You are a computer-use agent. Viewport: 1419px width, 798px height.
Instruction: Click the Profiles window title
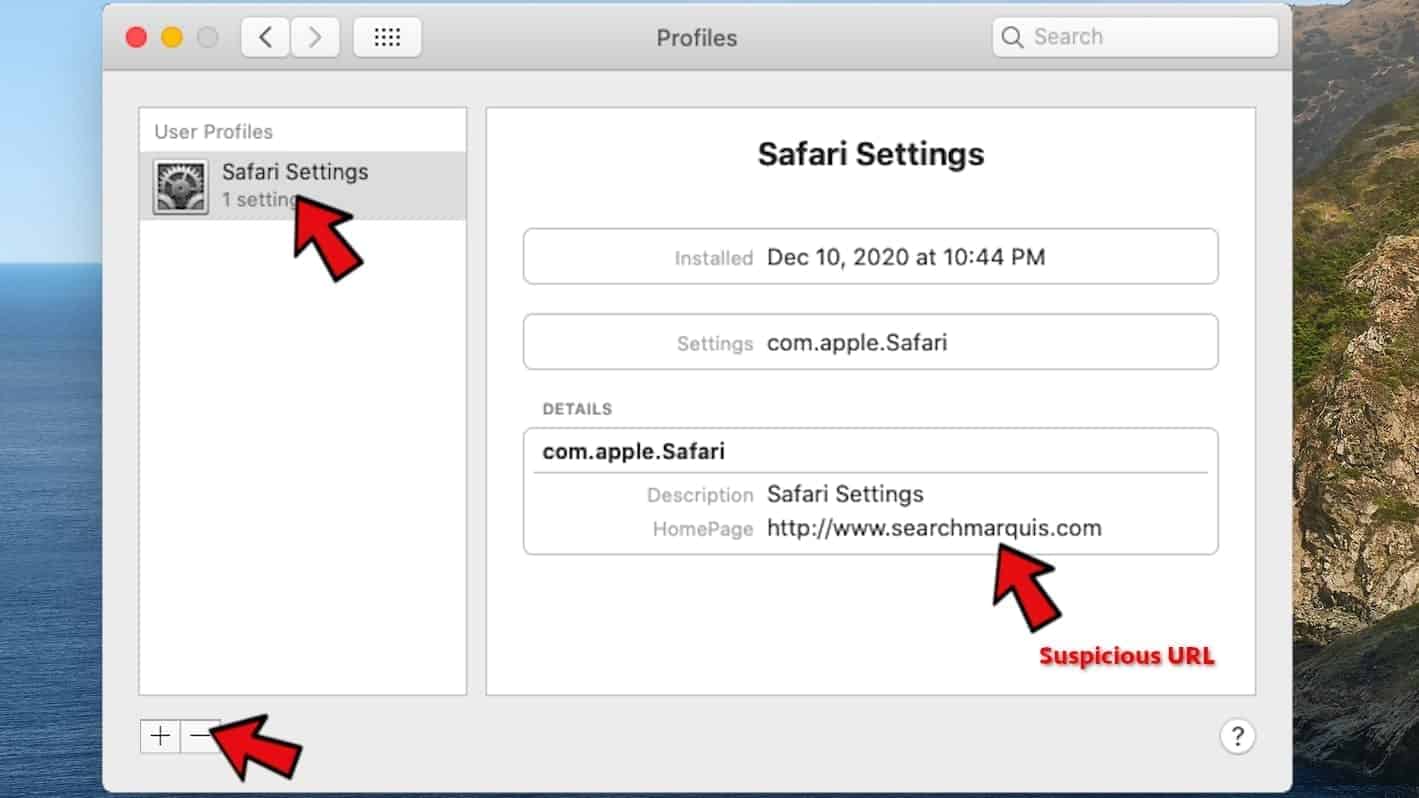[x=697, y=38]
